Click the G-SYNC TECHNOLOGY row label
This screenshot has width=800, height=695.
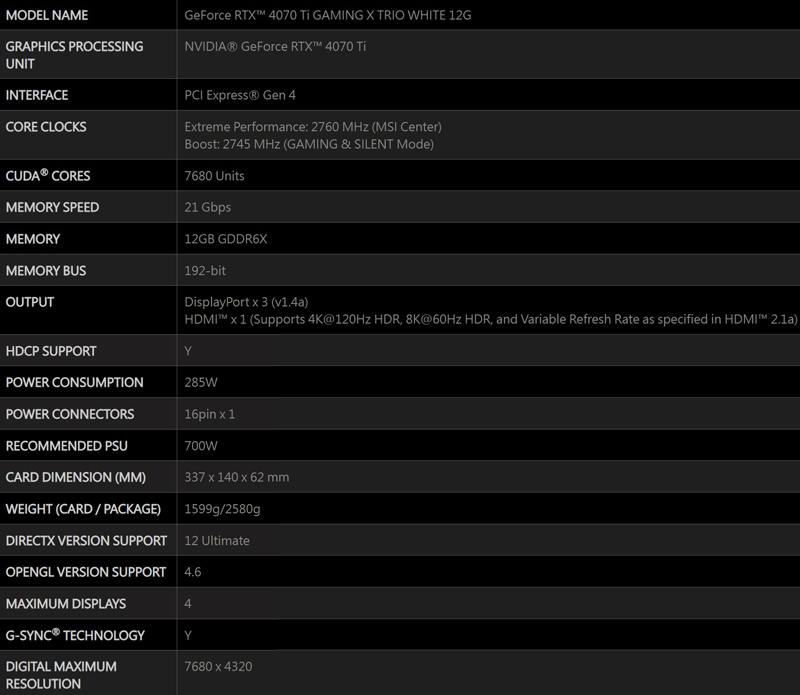[x=75, y=635]
